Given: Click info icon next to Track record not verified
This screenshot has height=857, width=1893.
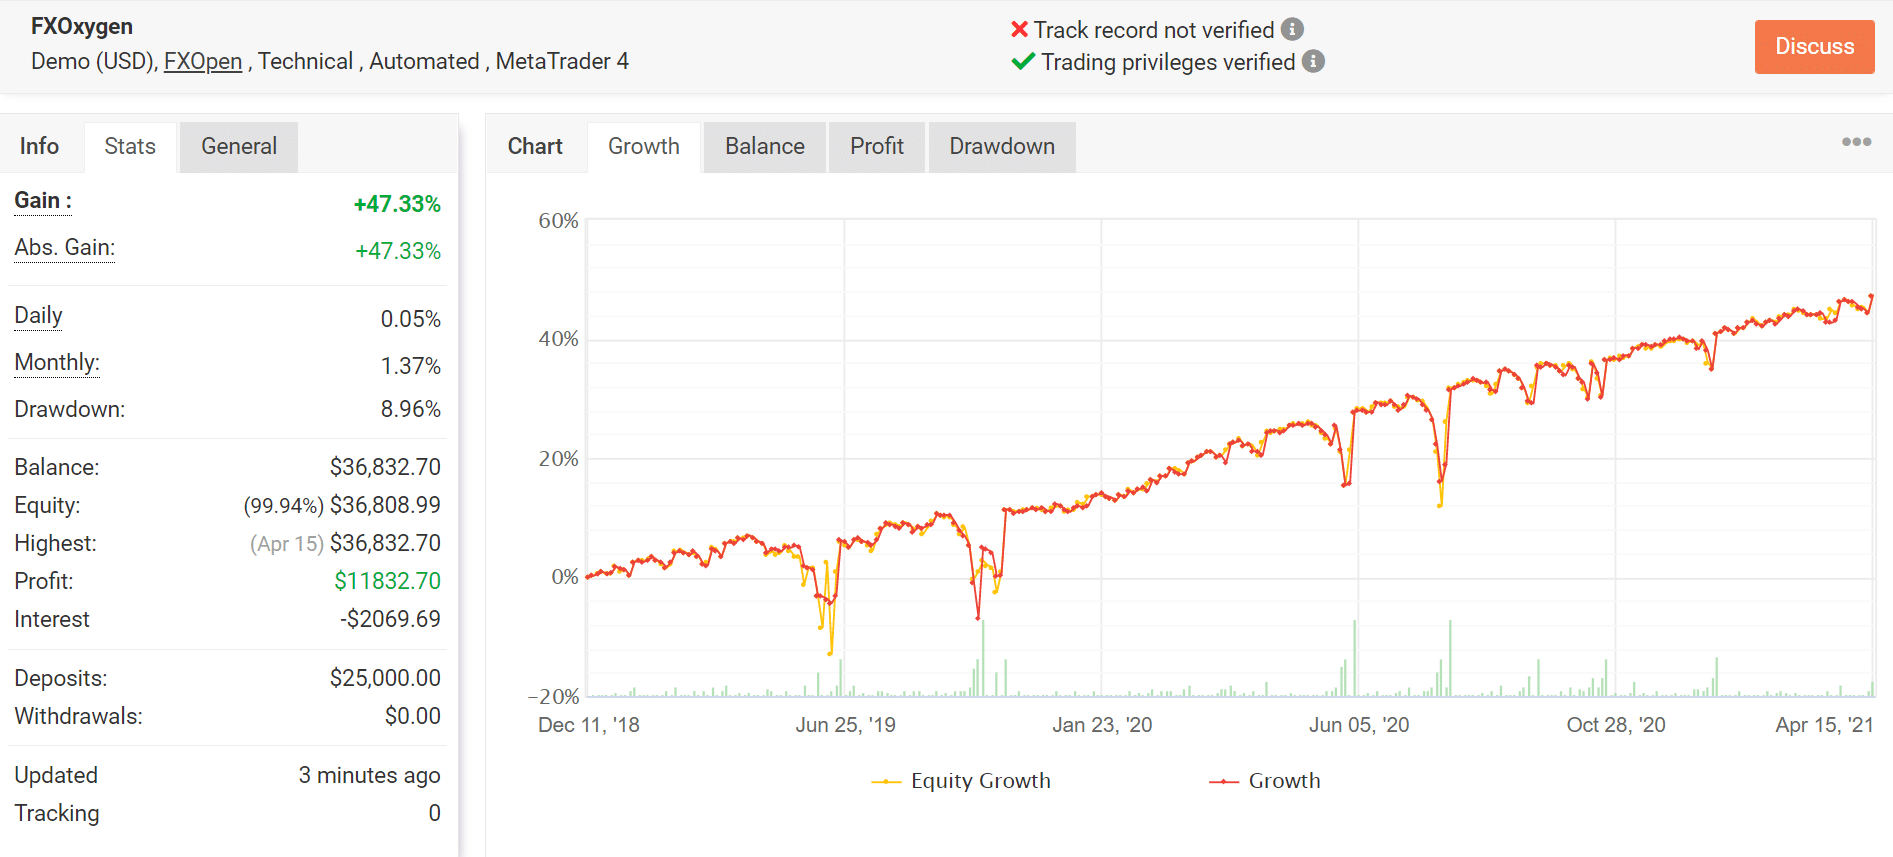Looking at the screenshot, I should pyautogui.click(x=1292, y=29).
